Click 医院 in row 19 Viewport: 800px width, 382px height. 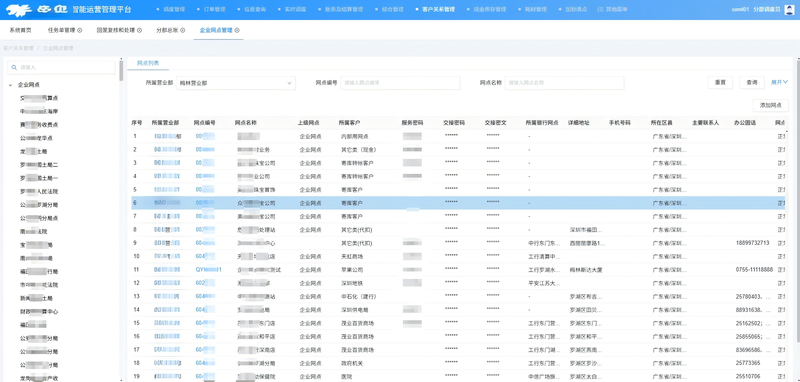346,376
